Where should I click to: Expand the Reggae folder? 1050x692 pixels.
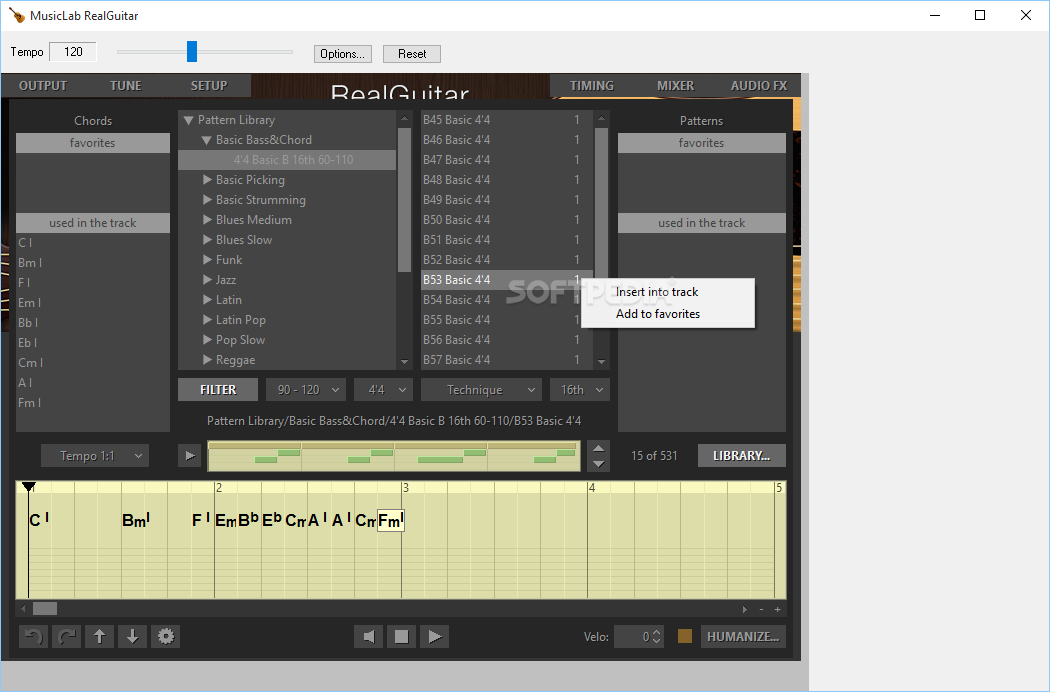[x=208, y=360]
